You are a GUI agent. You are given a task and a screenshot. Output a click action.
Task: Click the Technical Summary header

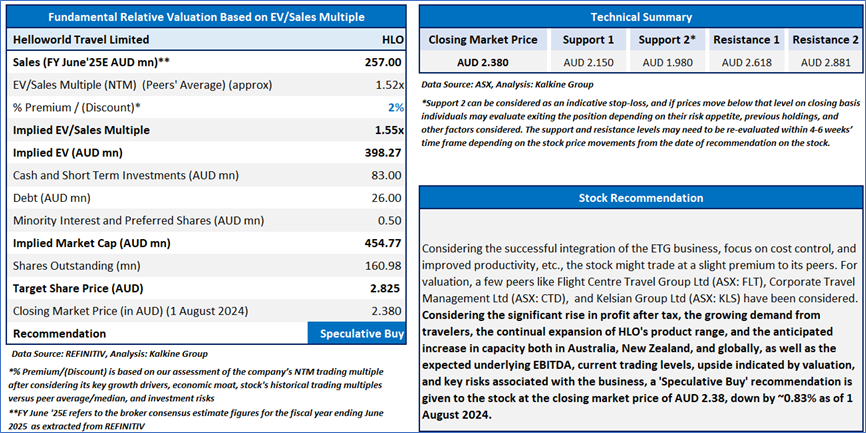point(641,17)
